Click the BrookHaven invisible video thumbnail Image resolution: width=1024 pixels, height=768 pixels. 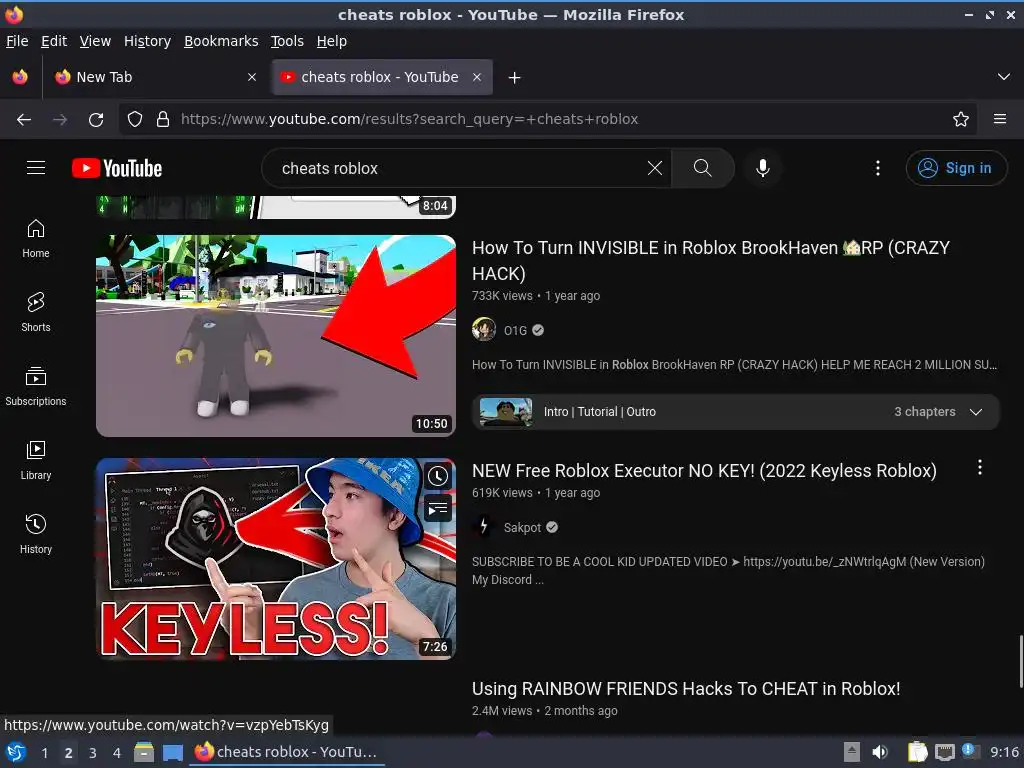click(276, 336)
